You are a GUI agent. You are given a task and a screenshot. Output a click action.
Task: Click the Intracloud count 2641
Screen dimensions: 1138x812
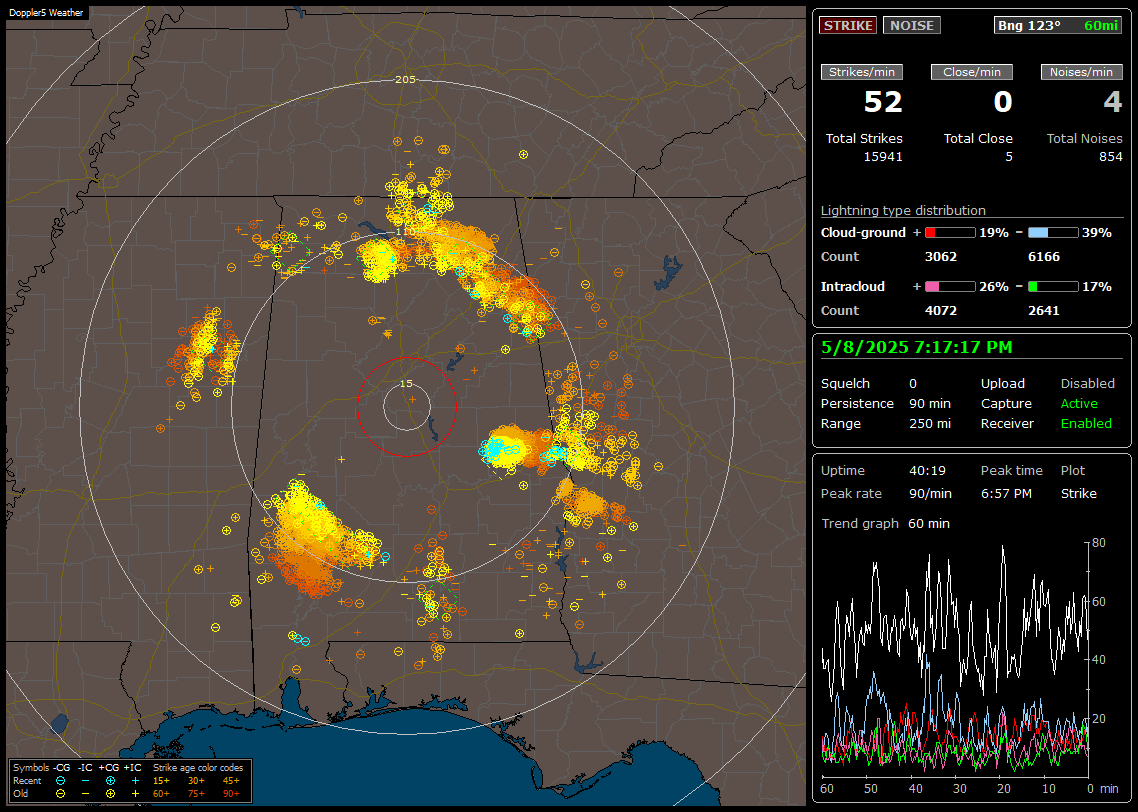coord(1044,311)
